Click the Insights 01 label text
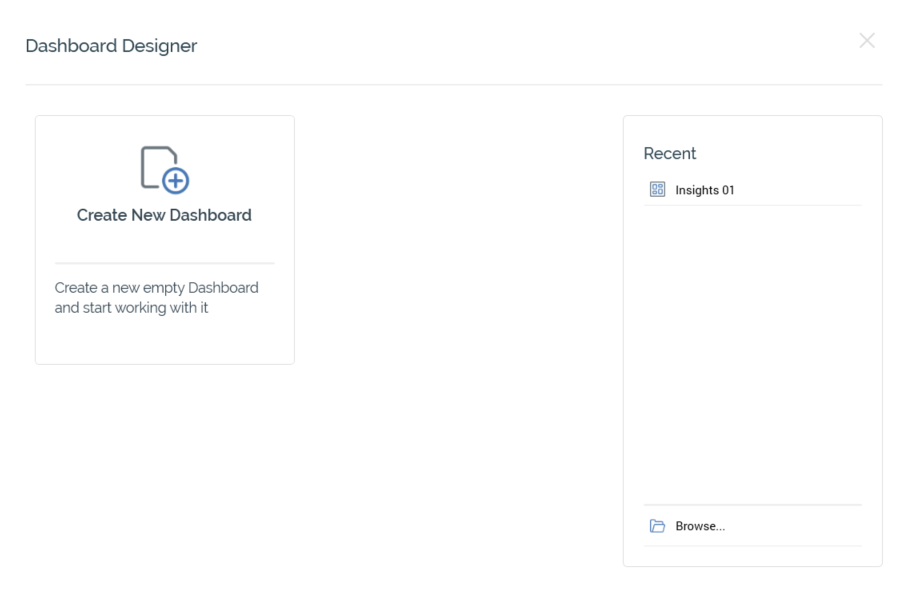Viewport: 910px width, 593px height. tap(705, 190)
